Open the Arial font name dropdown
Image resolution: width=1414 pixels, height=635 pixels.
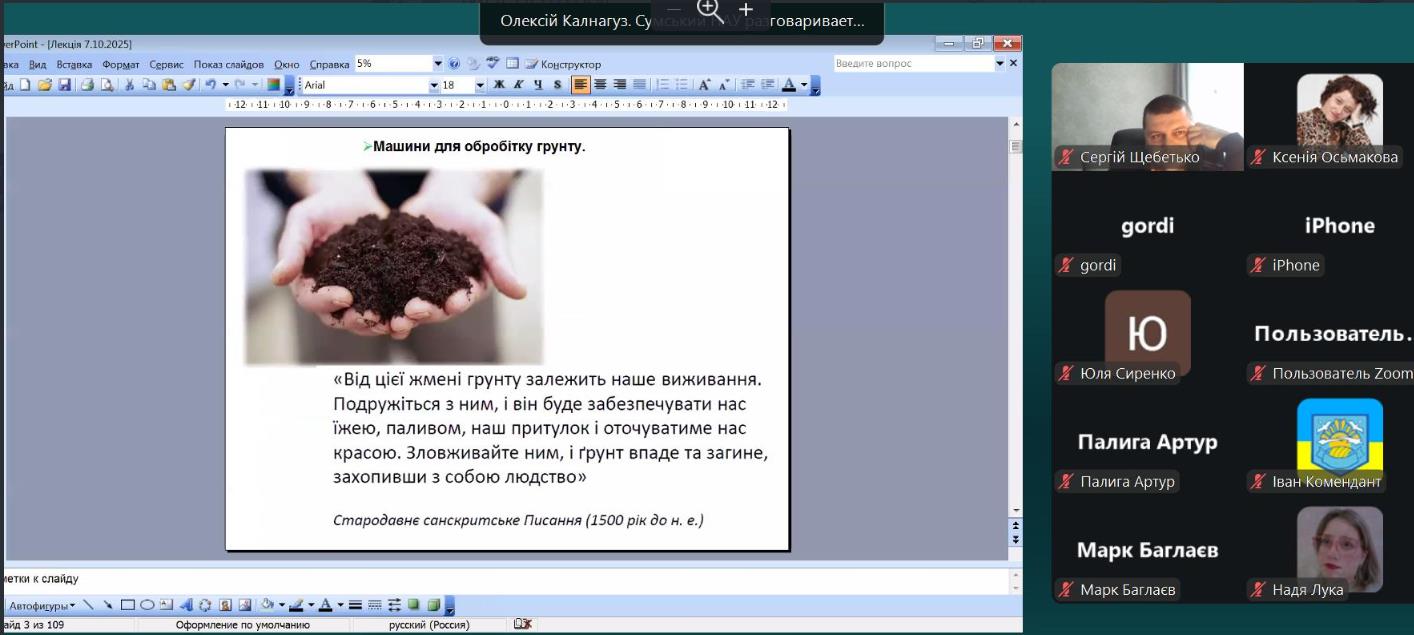coord(434,85)
